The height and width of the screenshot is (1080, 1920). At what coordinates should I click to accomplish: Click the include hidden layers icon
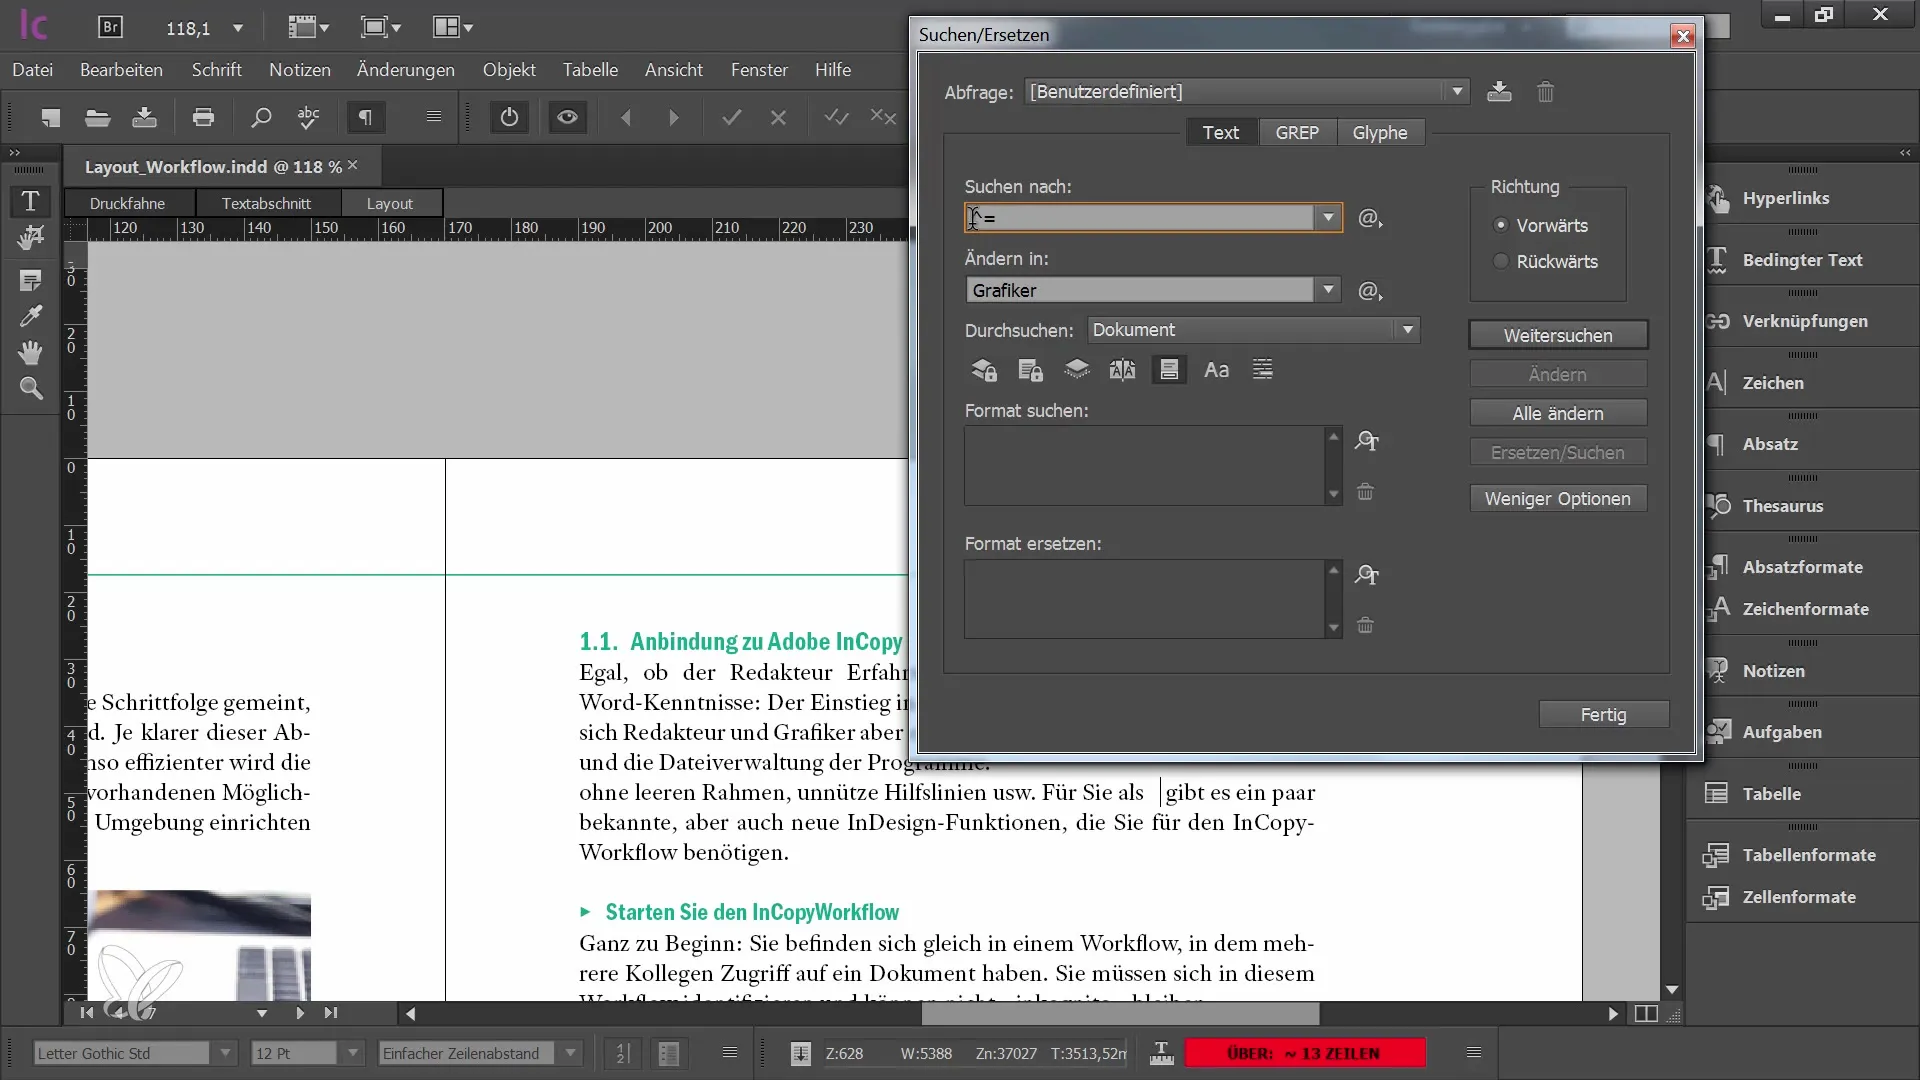[1077, 371]
